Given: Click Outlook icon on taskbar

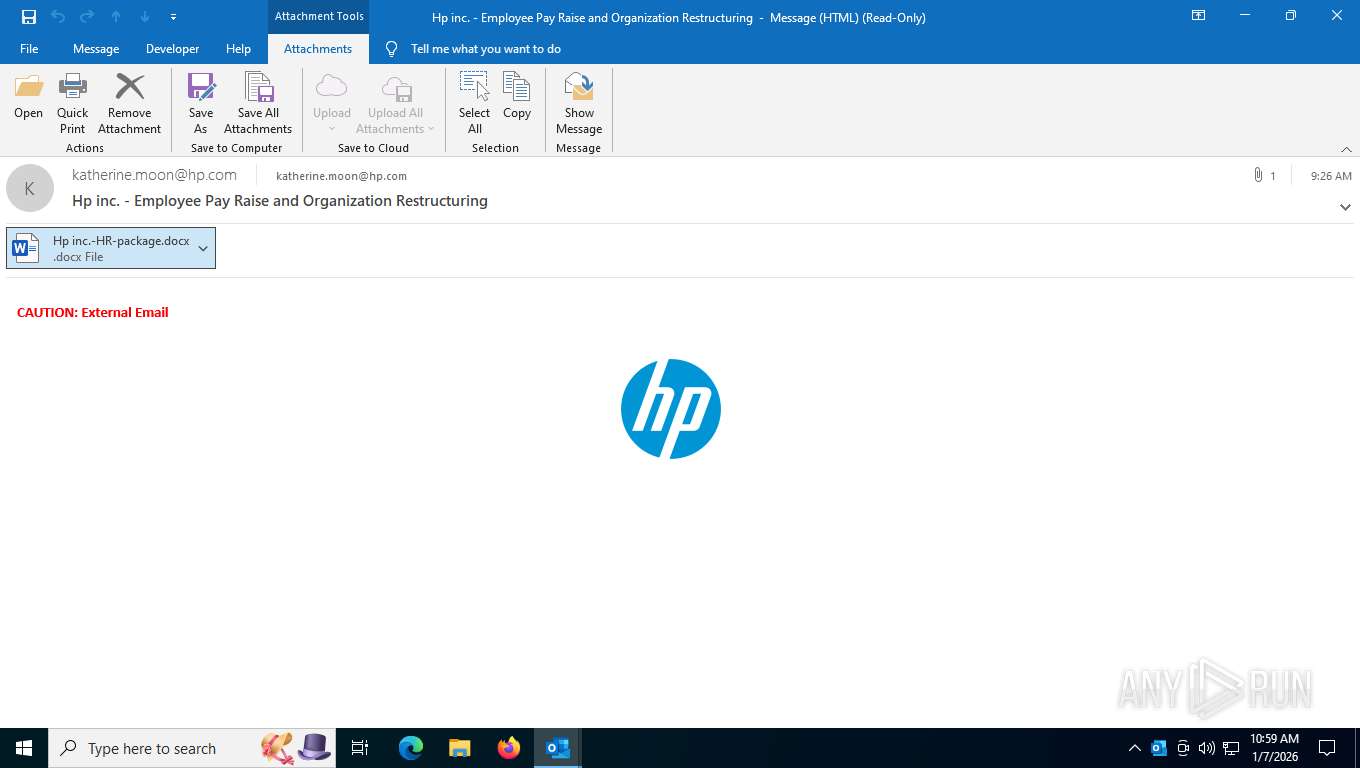Looking at the screenshot, I should 558,748.
